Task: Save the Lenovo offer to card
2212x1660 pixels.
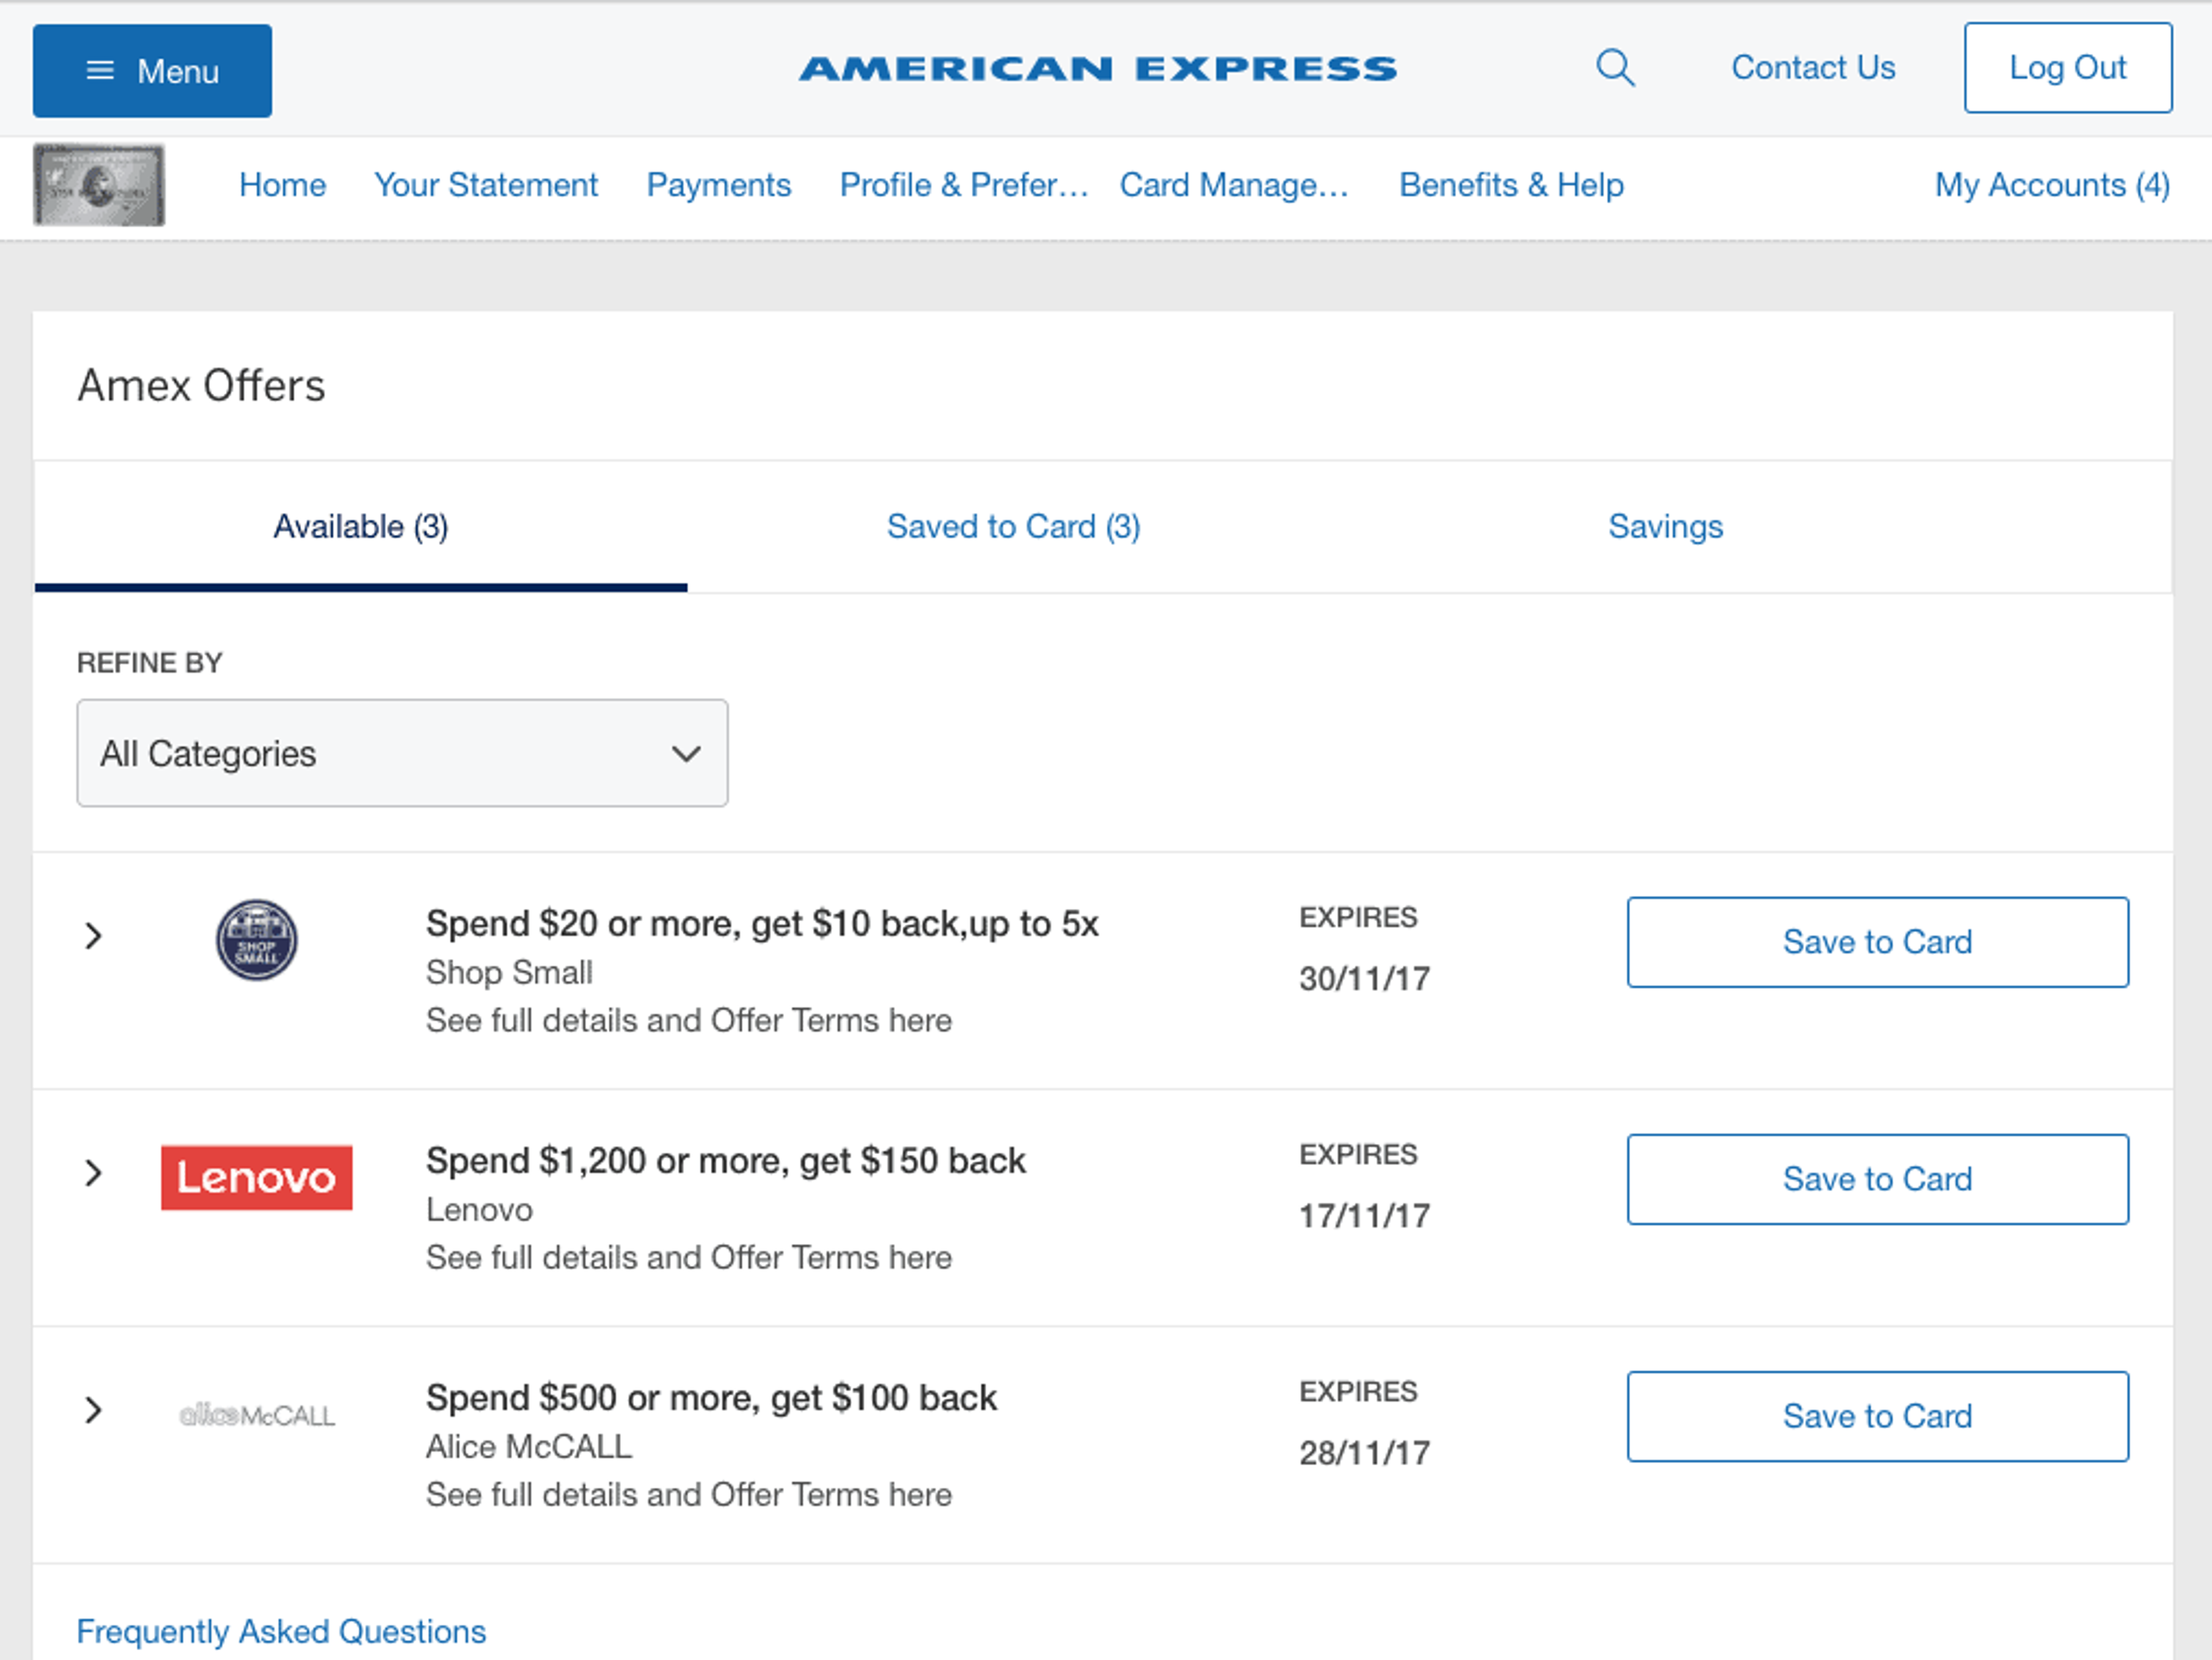Action: tap(1877, 1179)
